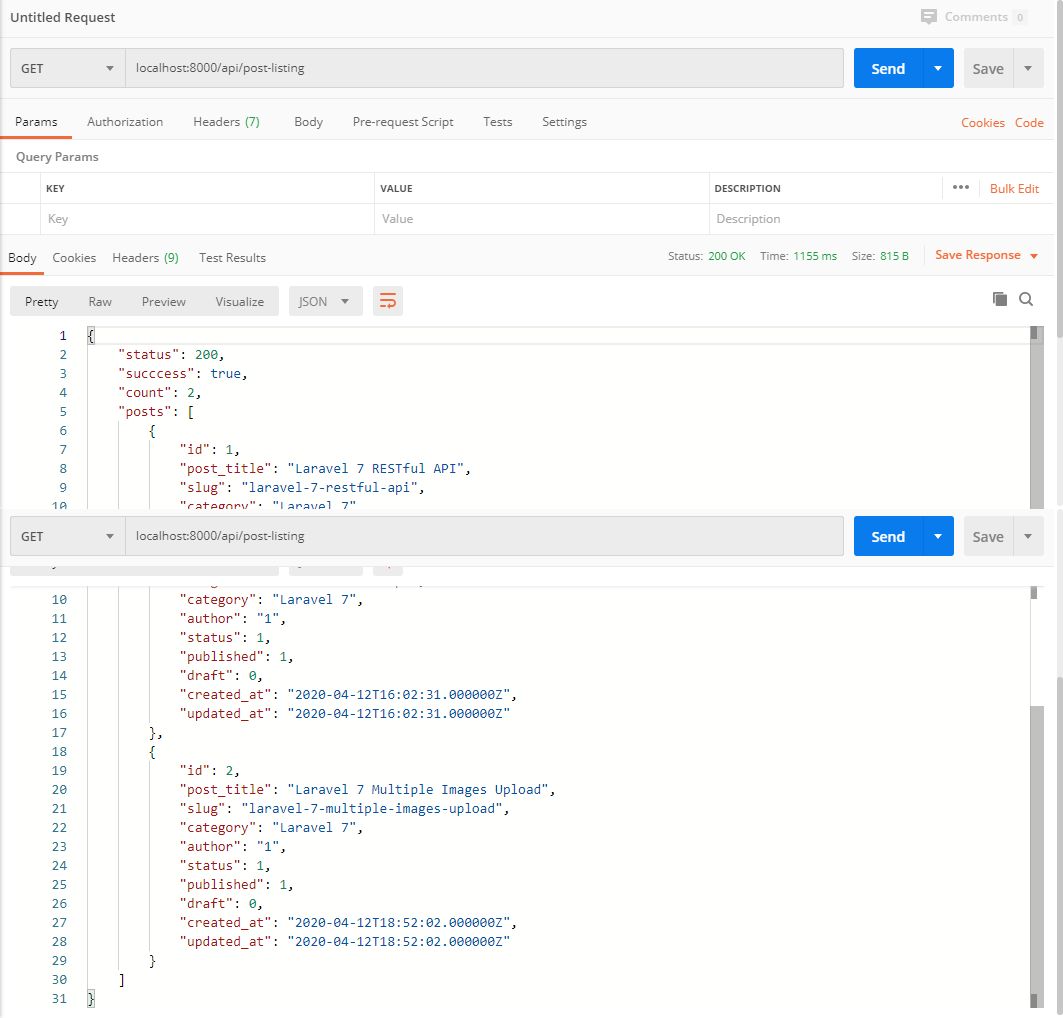Click the KEY column header
Screen dimensions: 1063x1018
pos(56,188)
